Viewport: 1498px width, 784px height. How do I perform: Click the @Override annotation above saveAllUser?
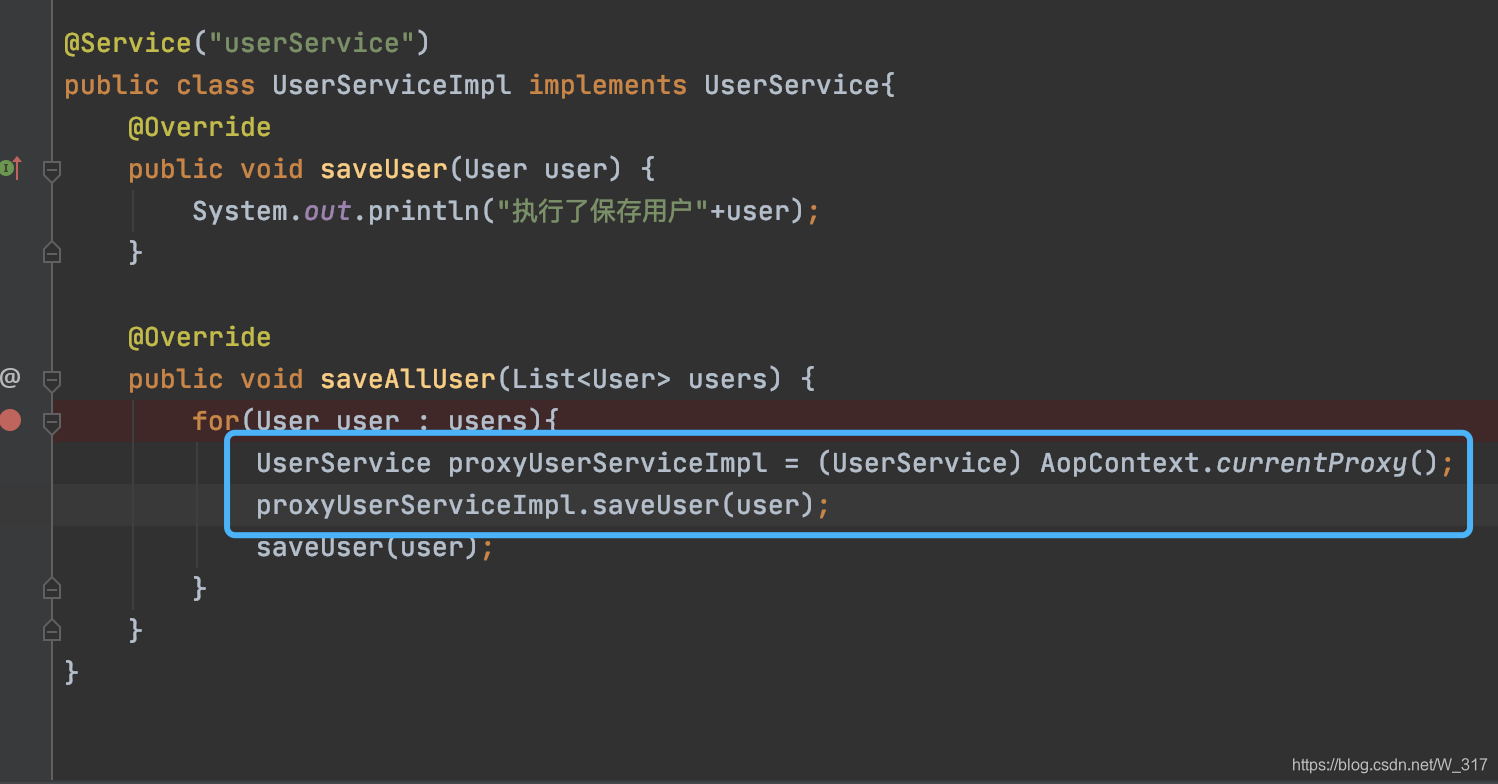tap(199, 336)
